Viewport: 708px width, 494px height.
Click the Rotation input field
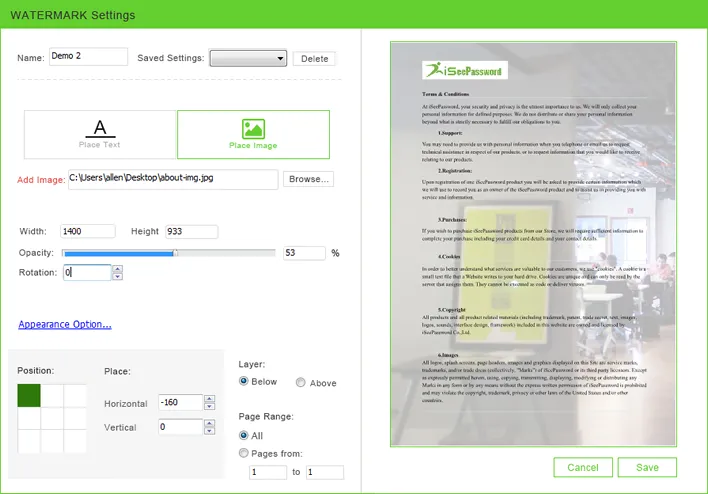(x=87, y=272)
